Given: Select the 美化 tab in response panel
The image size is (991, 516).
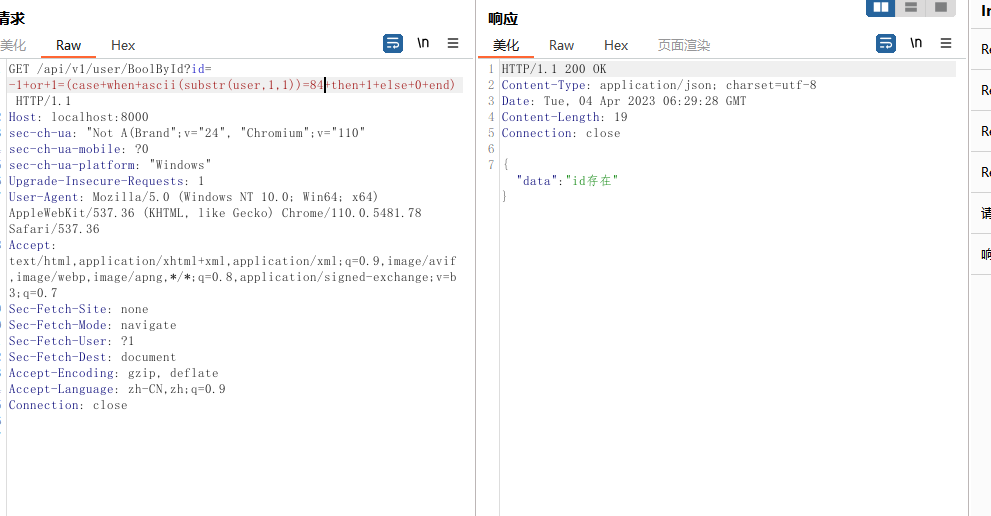Looking at the screenshot, I should [506, 45].
